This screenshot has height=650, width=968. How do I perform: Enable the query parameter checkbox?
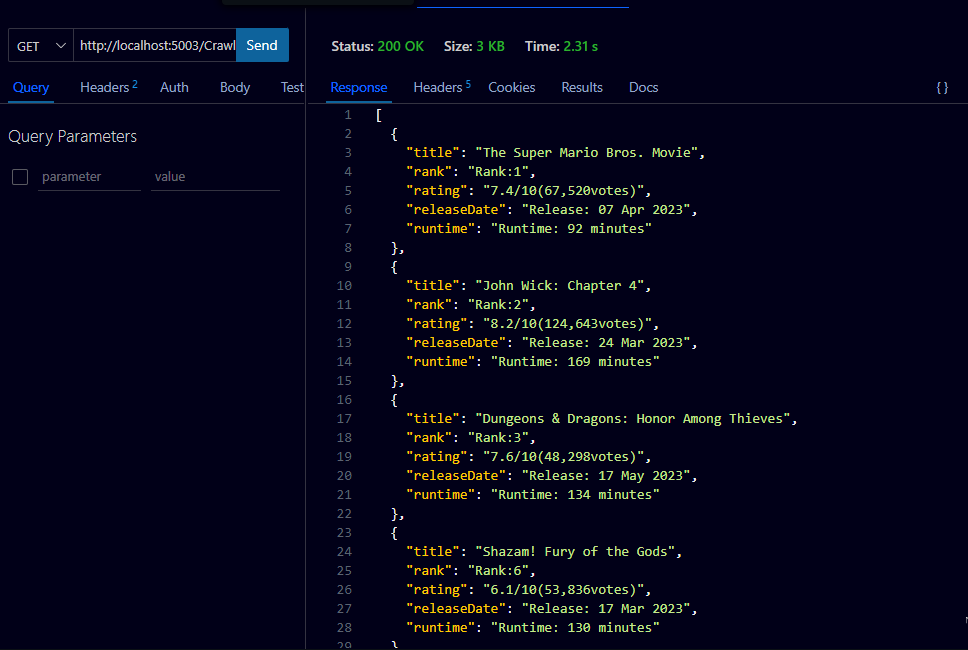tap(18, 176)
